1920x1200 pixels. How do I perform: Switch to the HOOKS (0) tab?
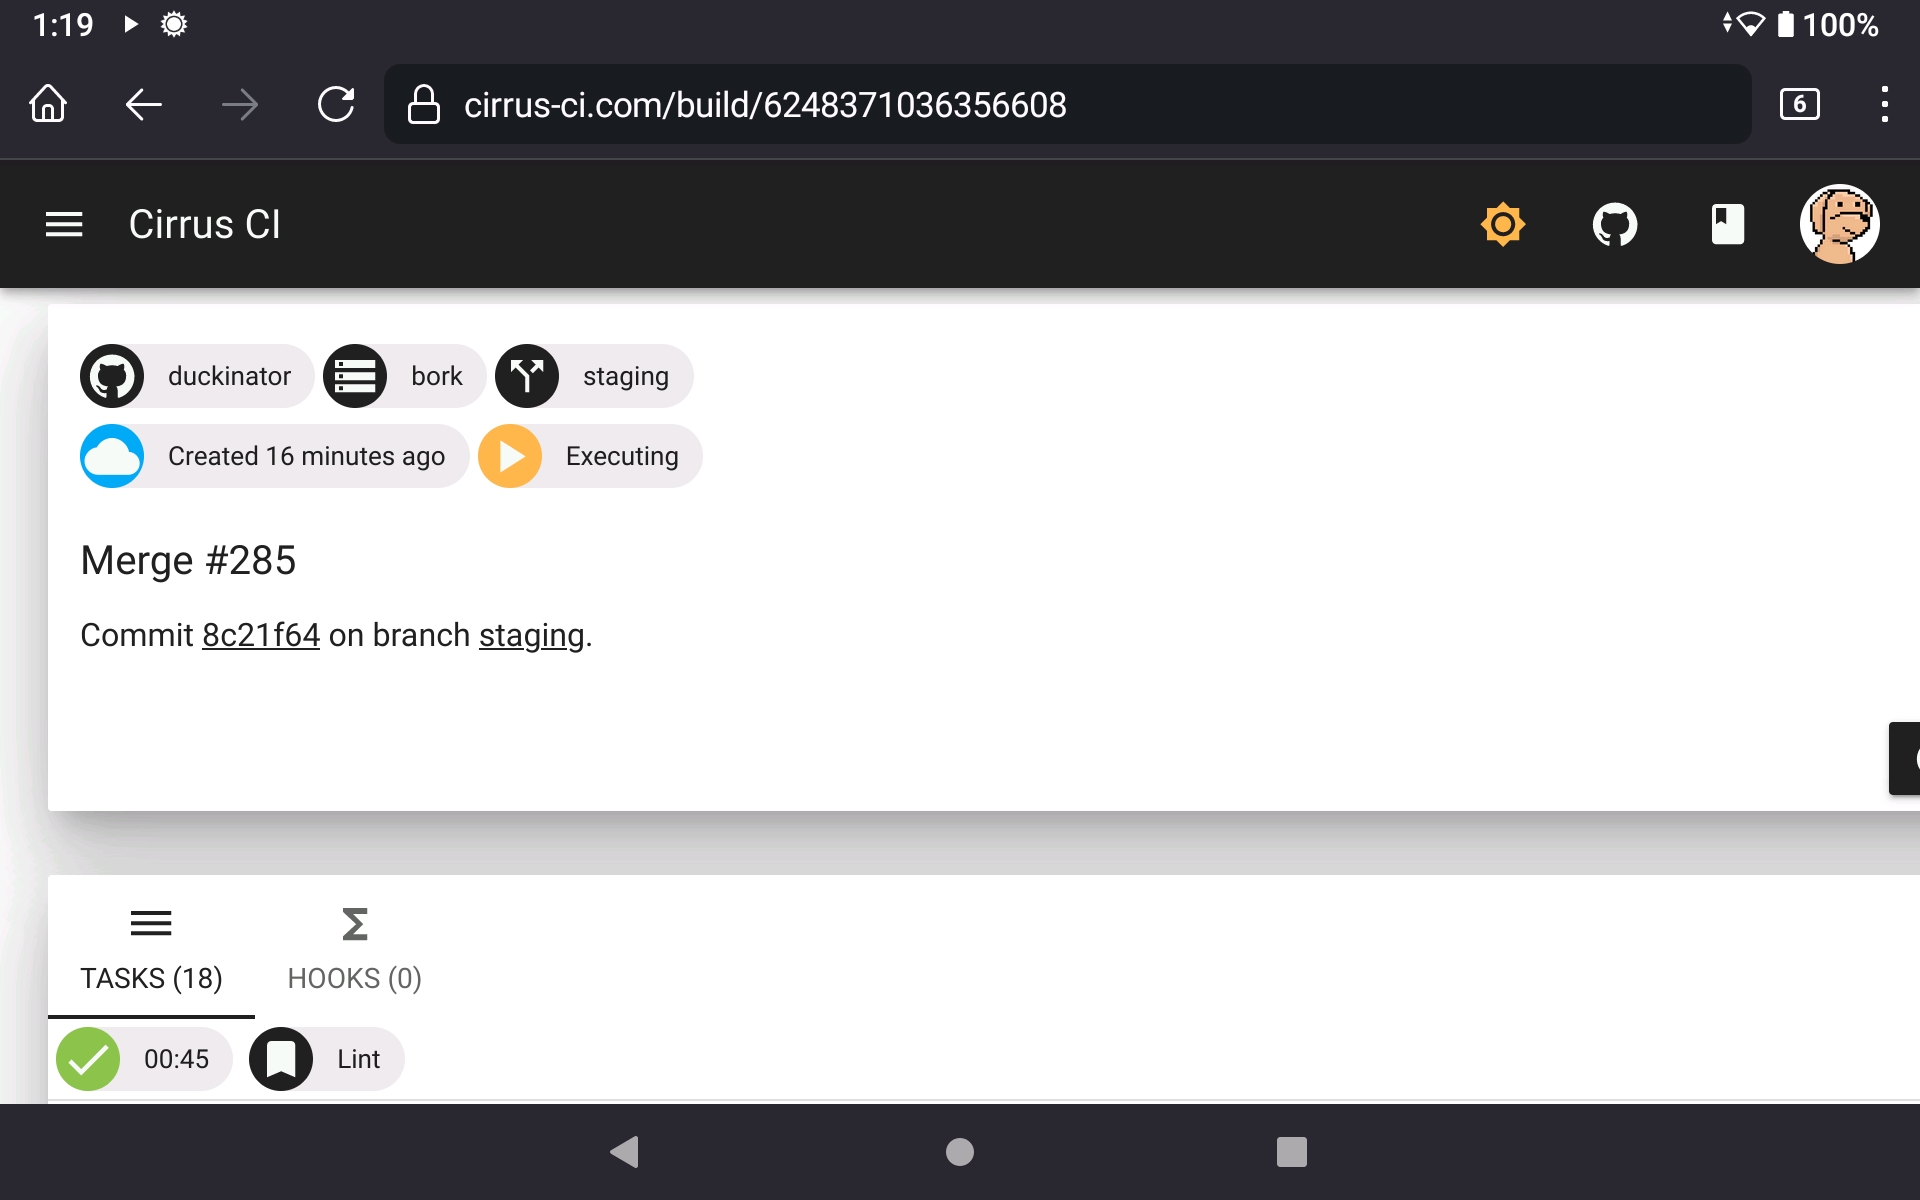(354, 948)
